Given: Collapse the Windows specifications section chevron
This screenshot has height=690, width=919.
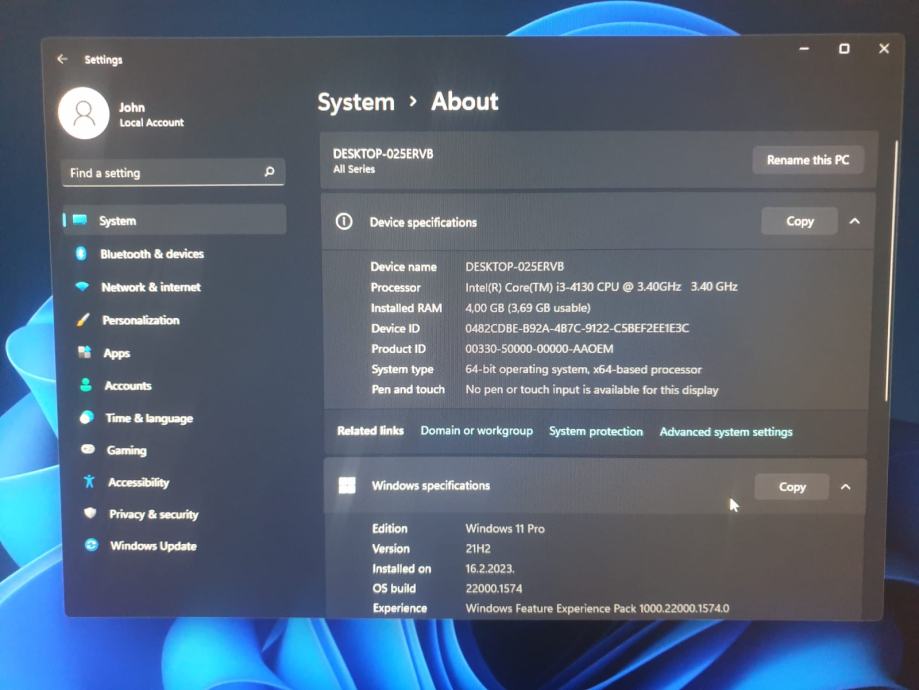Looking at the screenshot, I should 845,487.
